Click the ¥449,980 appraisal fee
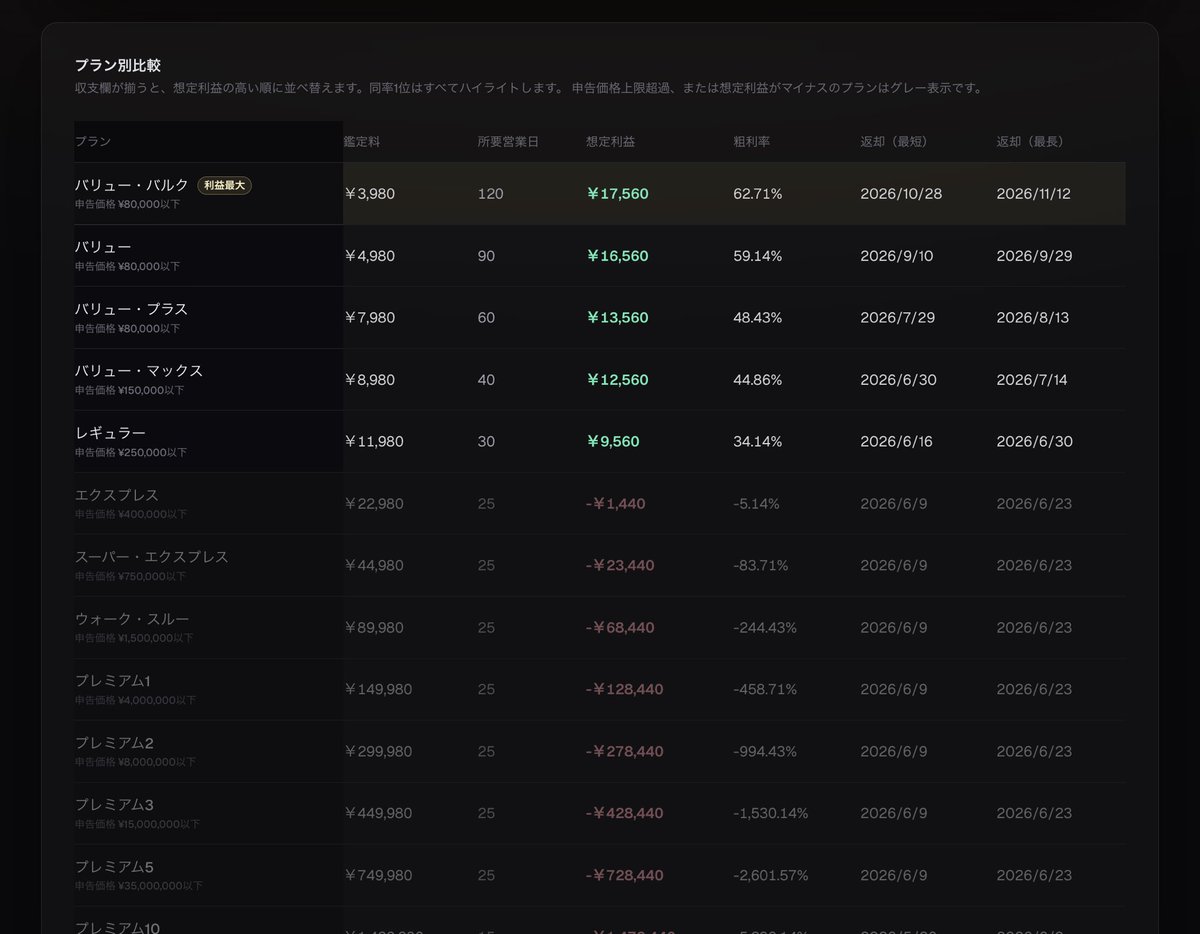The image size is (1200, 934). (x=378, y=814)
